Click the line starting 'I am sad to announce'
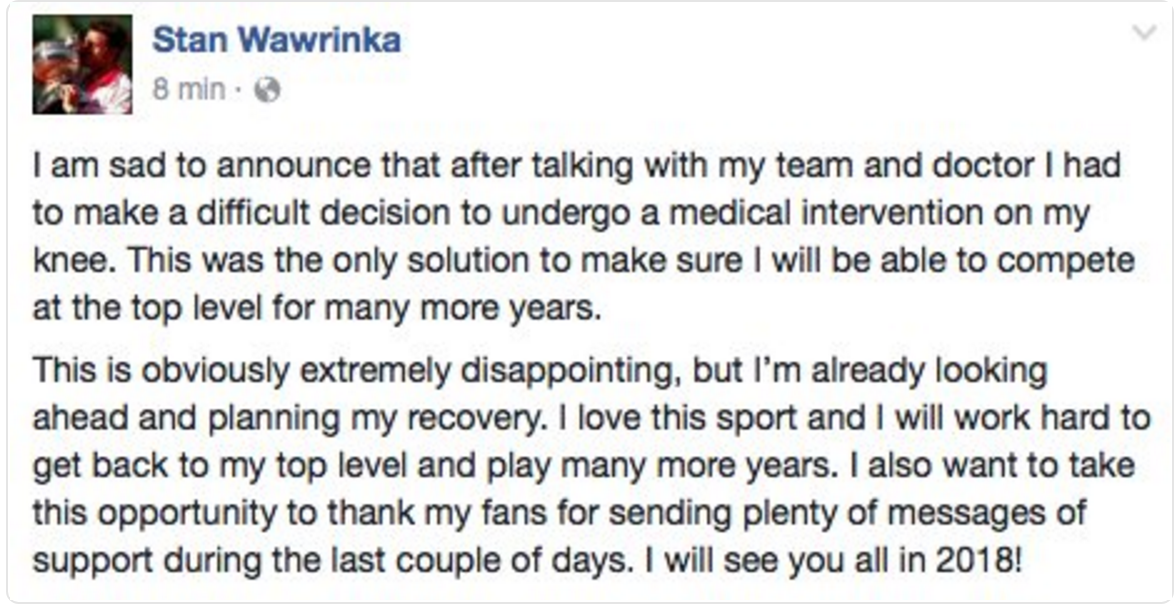1174x604 pixels. (x=576, y=167)
